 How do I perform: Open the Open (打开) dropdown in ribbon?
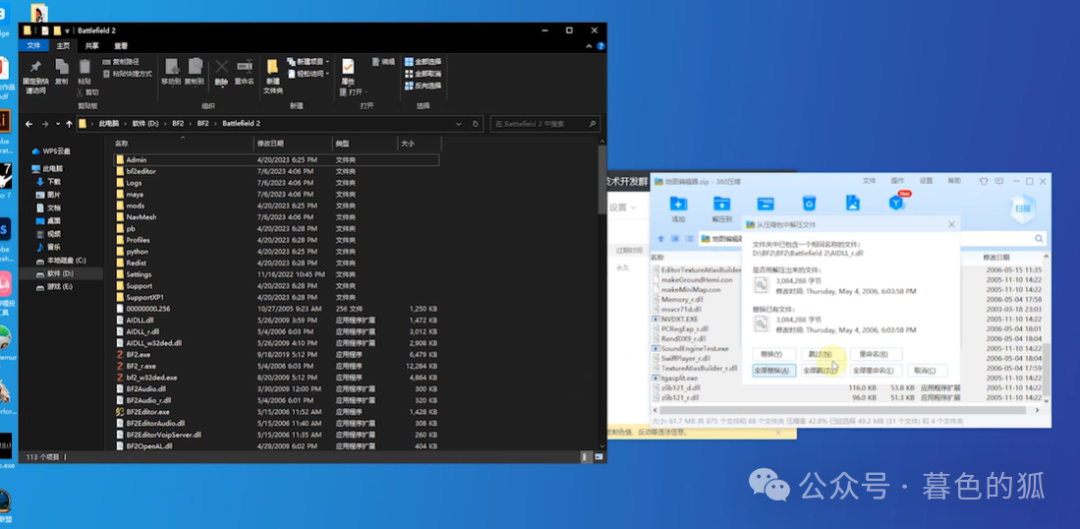click(354, 92)
